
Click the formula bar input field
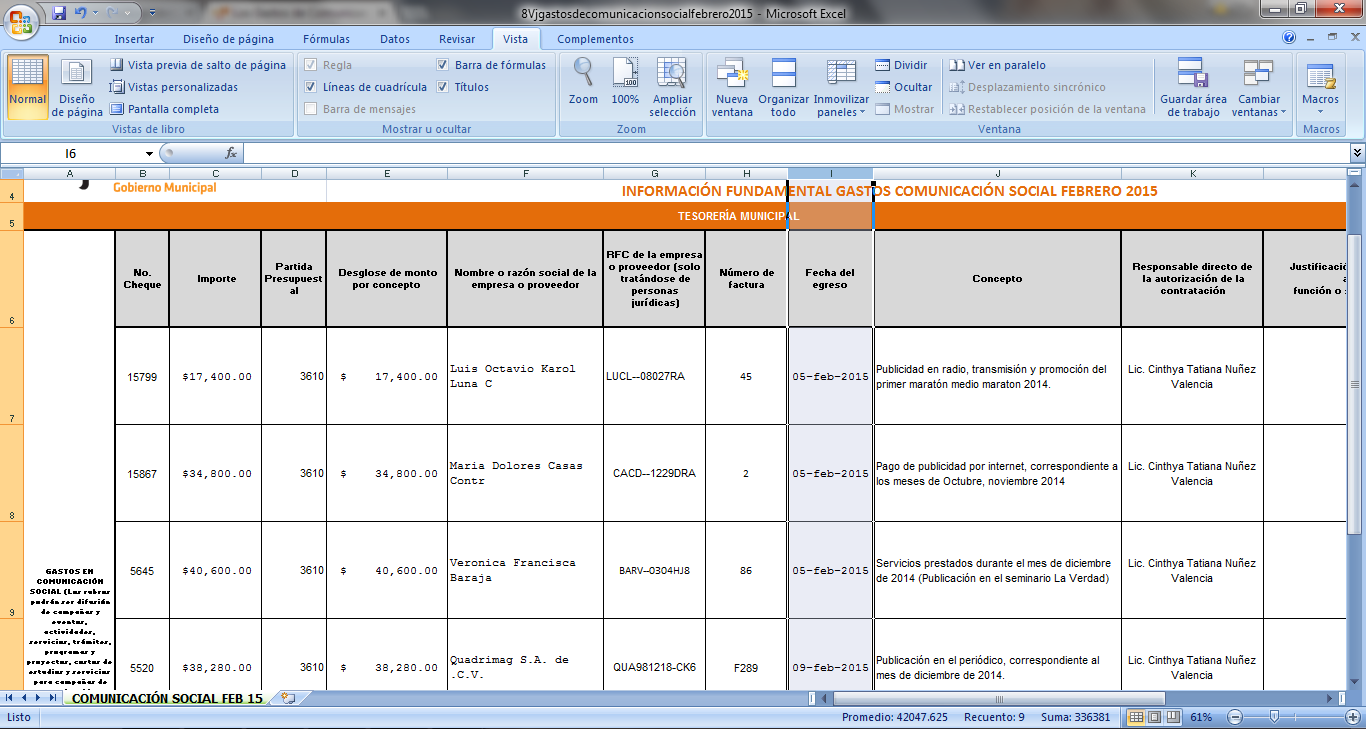tap(796, 153)
